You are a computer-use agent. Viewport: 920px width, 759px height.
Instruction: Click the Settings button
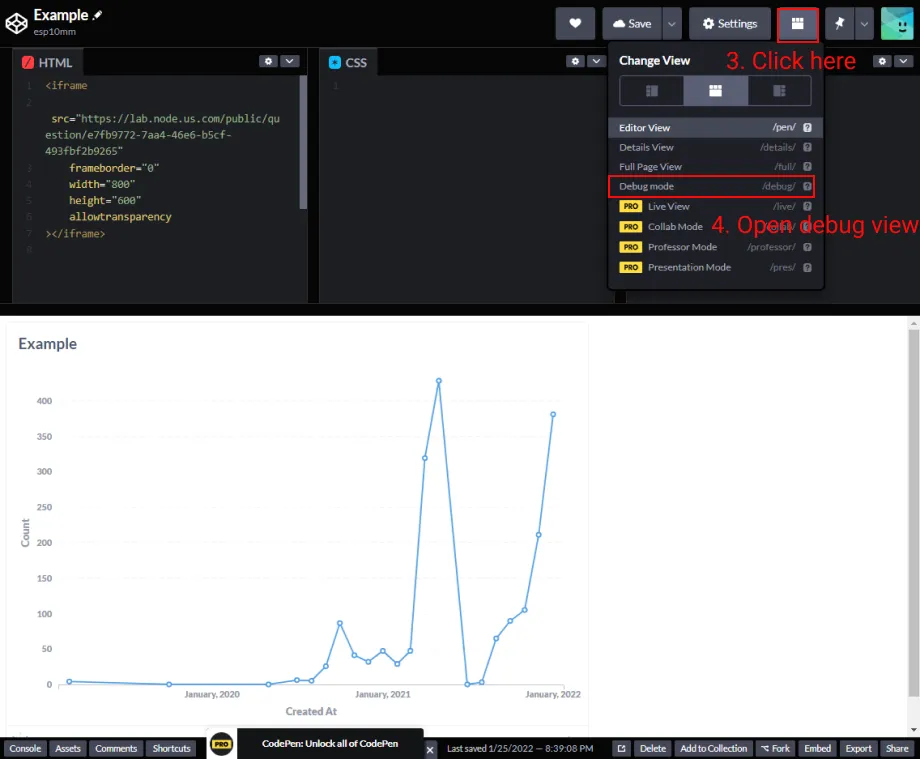click(729, 24)
